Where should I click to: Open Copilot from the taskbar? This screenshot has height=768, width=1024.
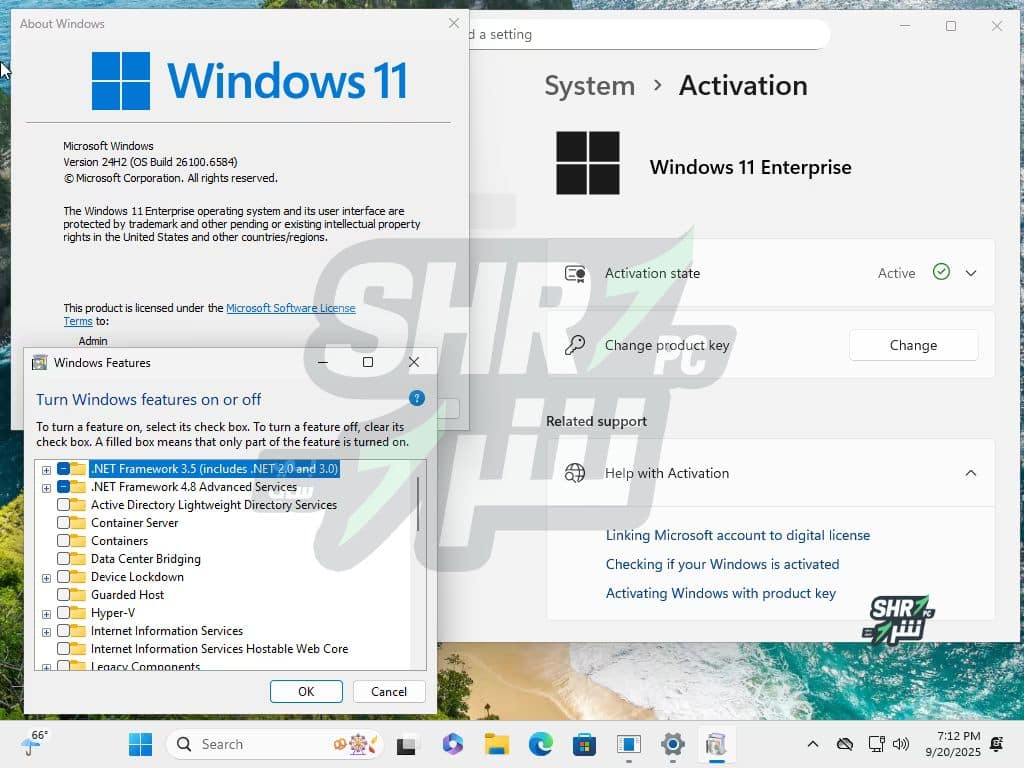[452, 744]
